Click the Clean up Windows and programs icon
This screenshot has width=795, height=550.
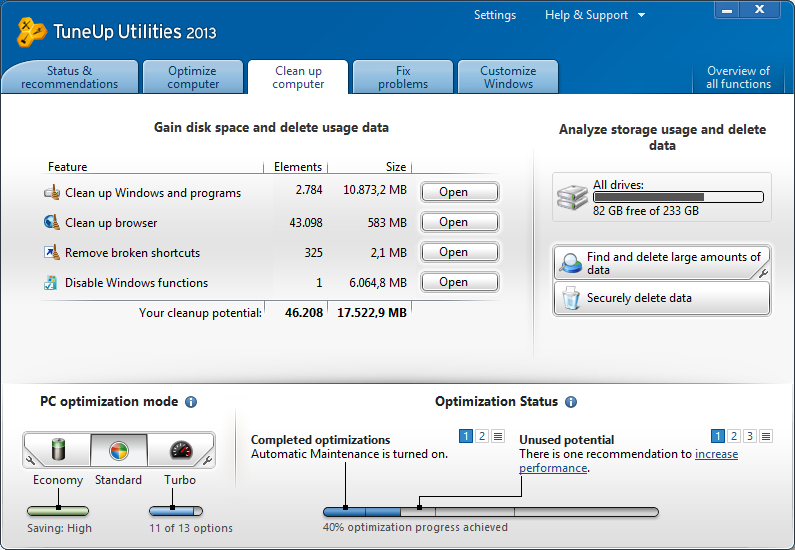pos(52,193)
